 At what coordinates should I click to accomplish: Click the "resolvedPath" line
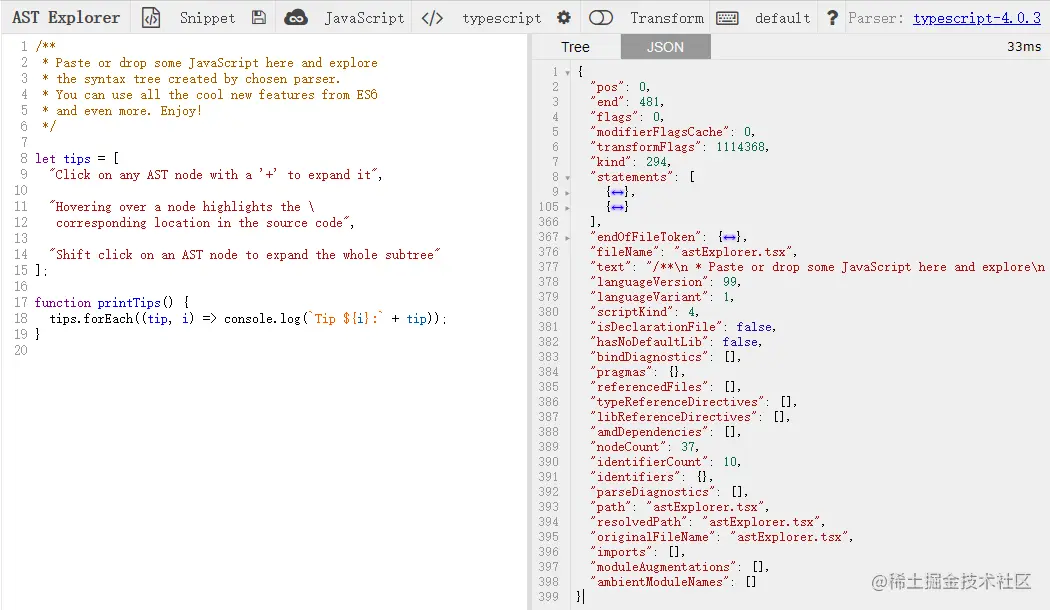(x=707, y=522)
